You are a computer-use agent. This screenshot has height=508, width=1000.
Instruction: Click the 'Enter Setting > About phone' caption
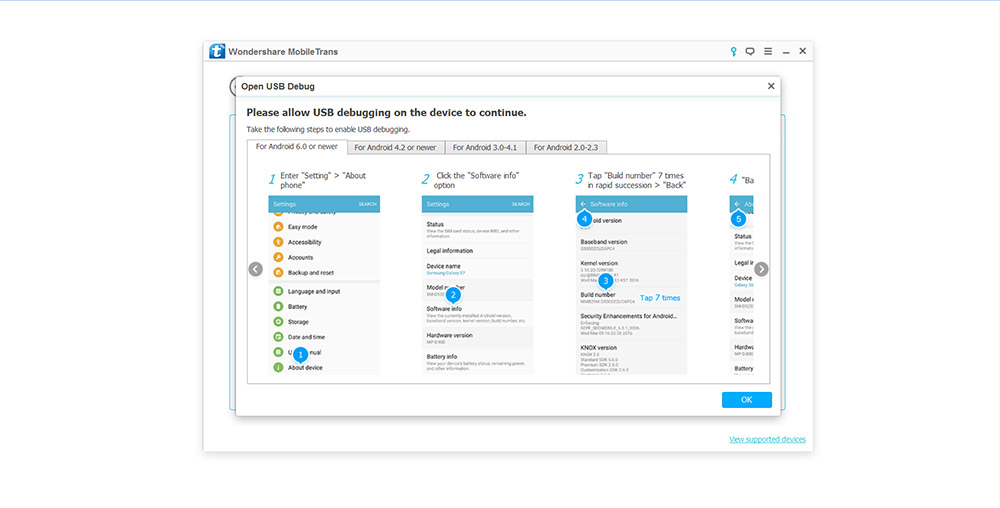(323, 180)
